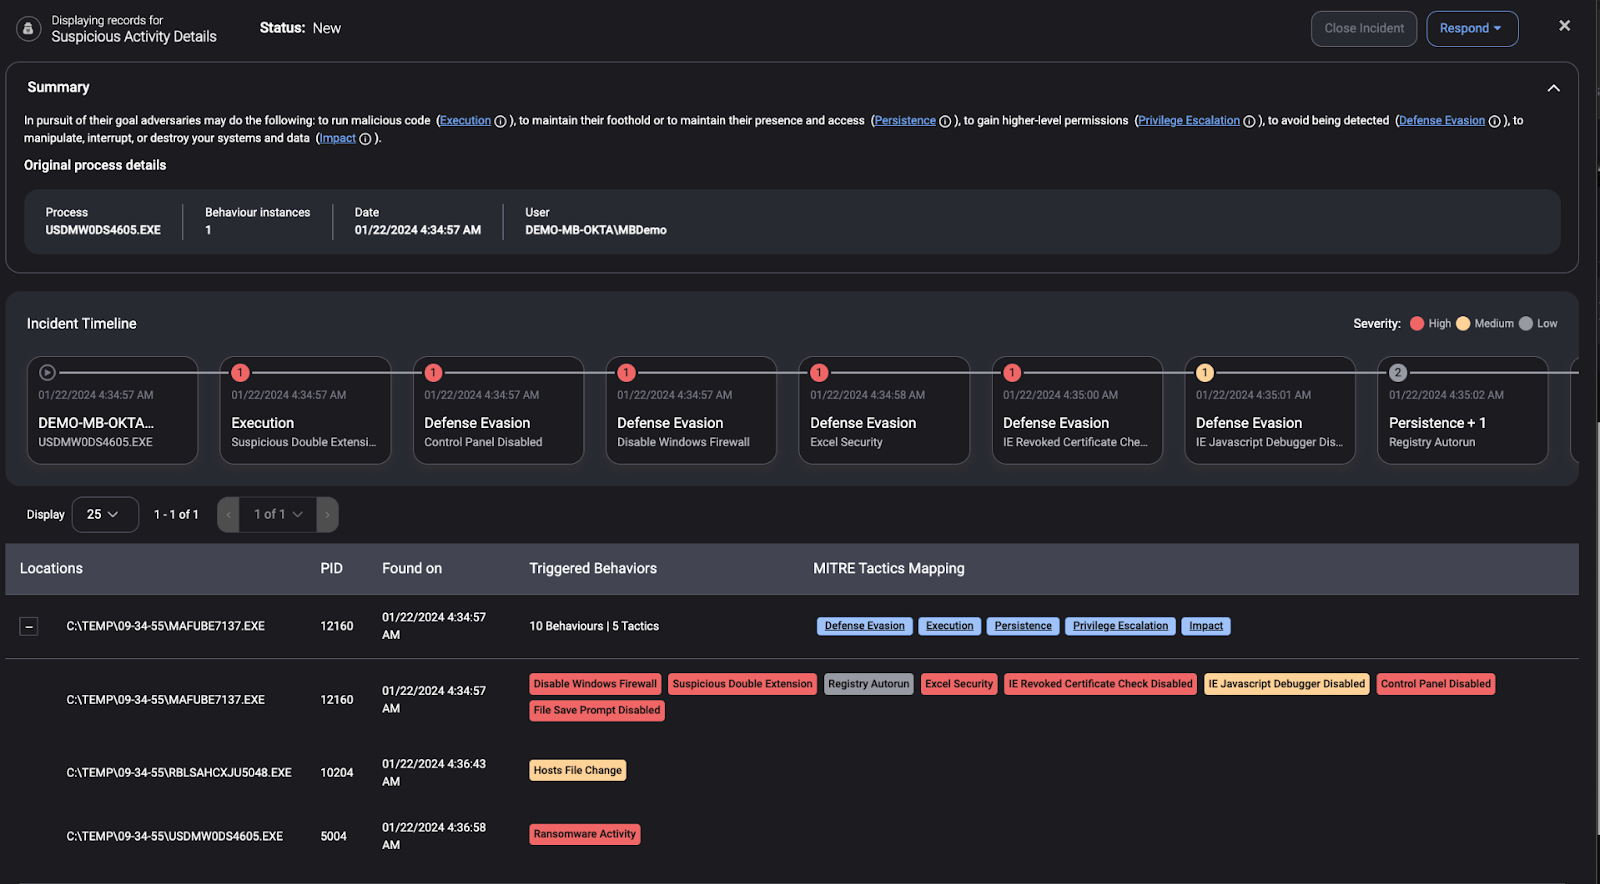Click the Persistence tactic tag in the table
The width and height of the screenshot is (1600, 884).
1023,627
